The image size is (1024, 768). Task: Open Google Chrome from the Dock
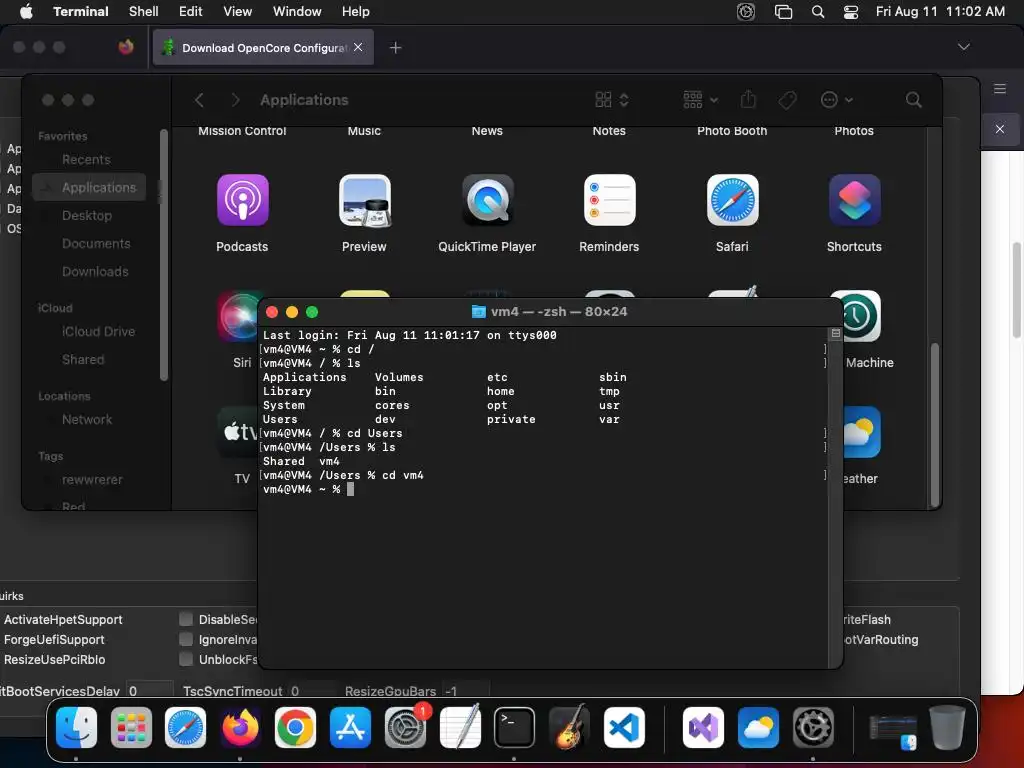295,727
